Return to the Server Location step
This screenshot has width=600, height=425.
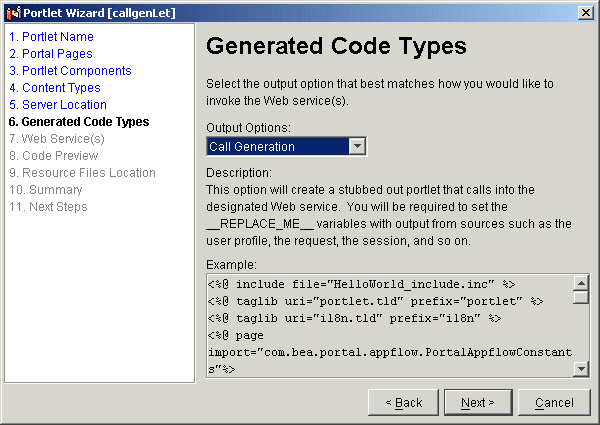pos(57,105)
